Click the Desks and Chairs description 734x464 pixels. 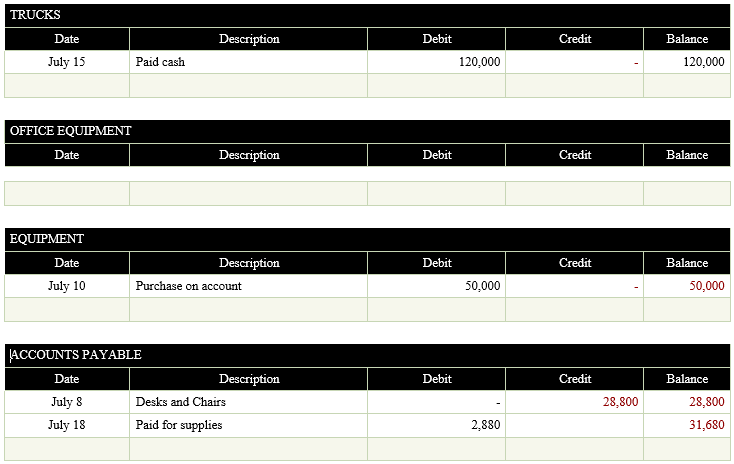tap(180, 402)
